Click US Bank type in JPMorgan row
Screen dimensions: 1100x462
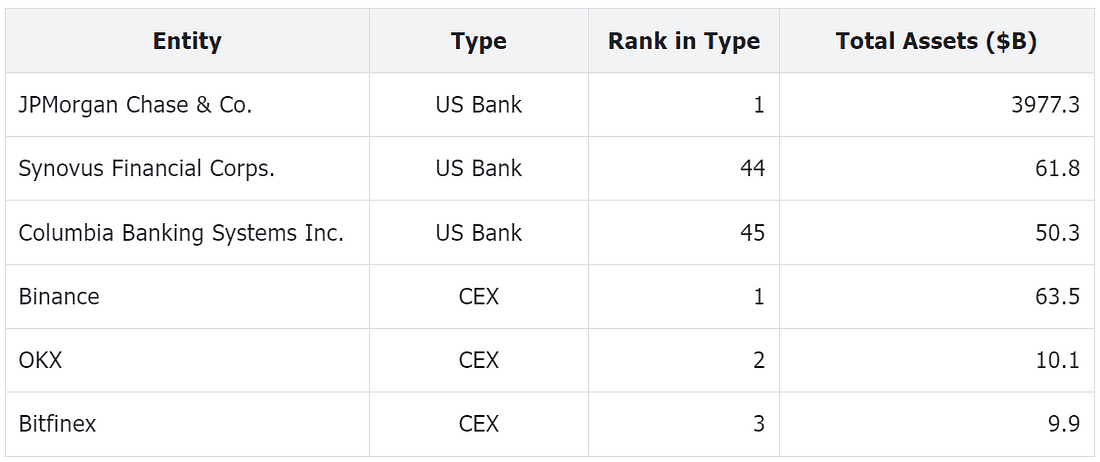pos(479,105)
